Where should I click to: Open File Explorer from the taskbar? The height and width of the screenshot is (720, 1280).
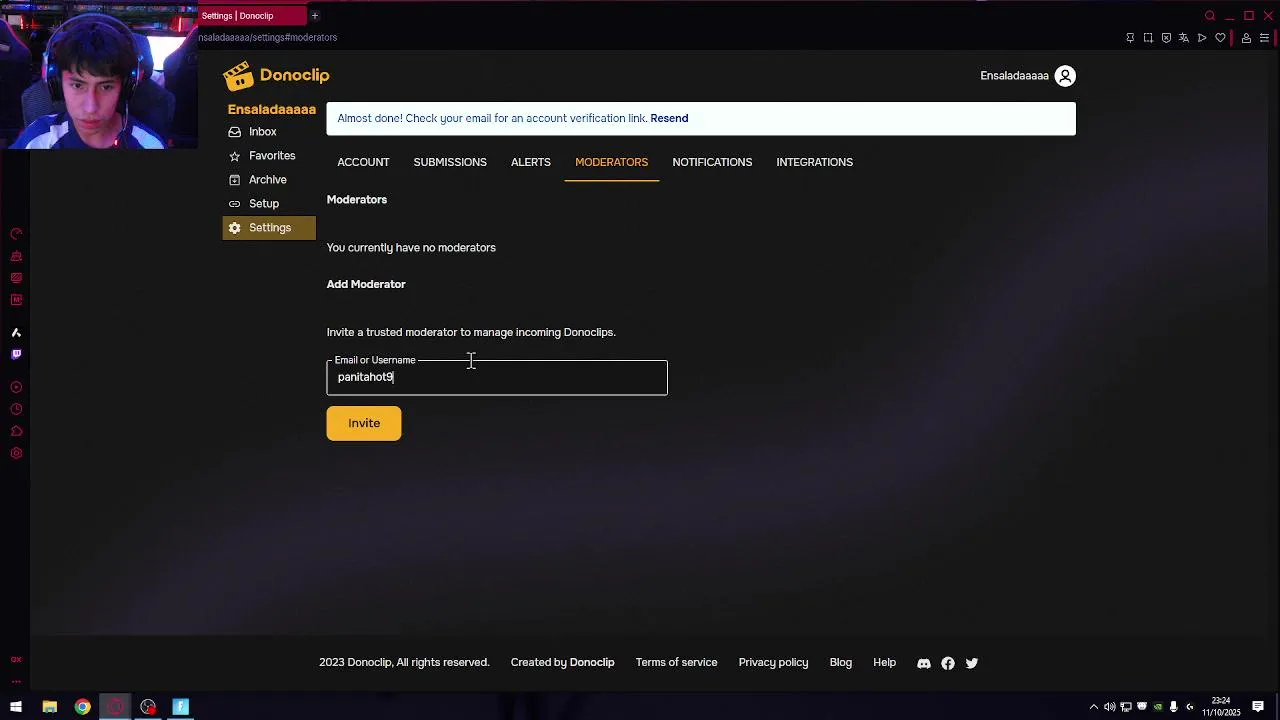click(49, 707)
